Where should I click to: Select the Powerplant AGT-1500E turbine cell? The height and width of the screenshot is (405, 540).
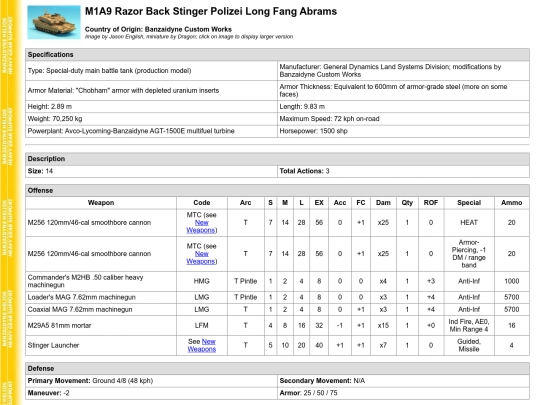coord(151,131)
